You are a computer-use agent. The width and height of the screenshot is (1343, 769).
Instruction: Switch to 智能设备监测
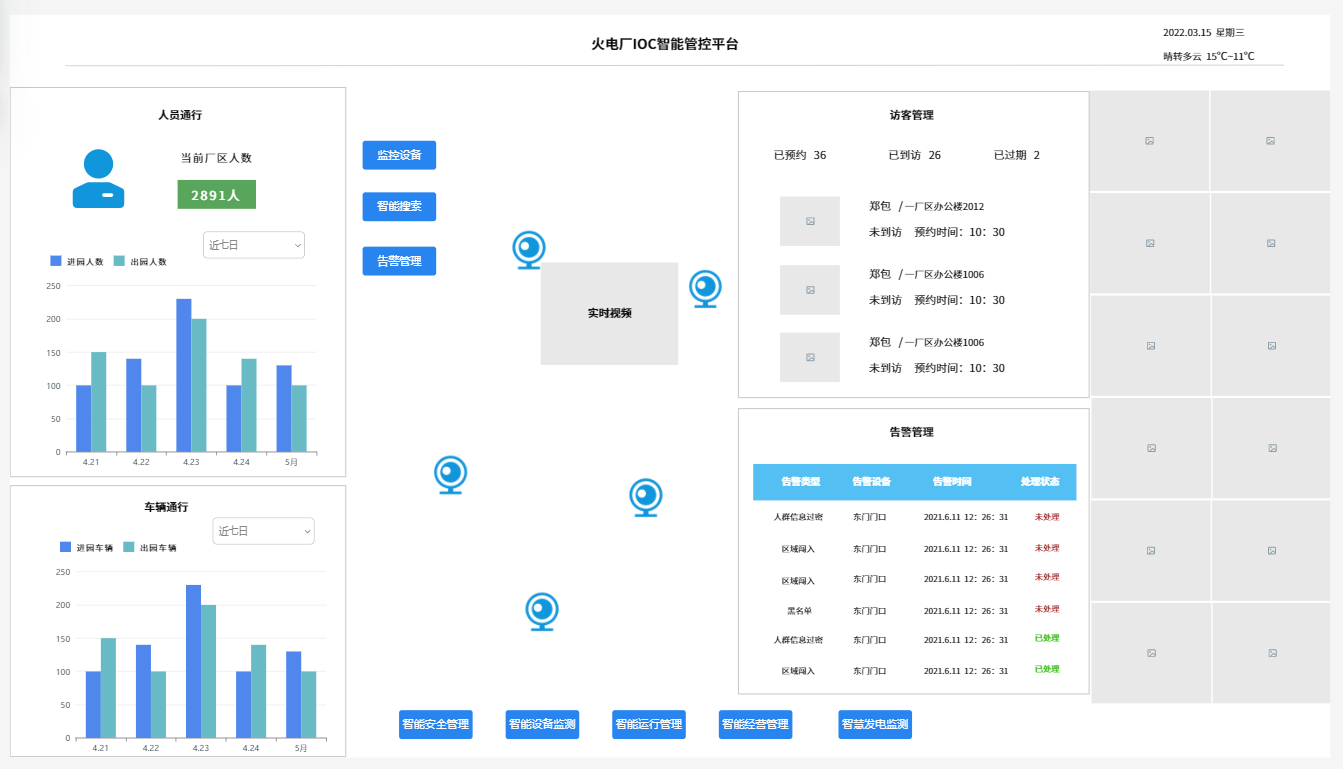(542, 725)
